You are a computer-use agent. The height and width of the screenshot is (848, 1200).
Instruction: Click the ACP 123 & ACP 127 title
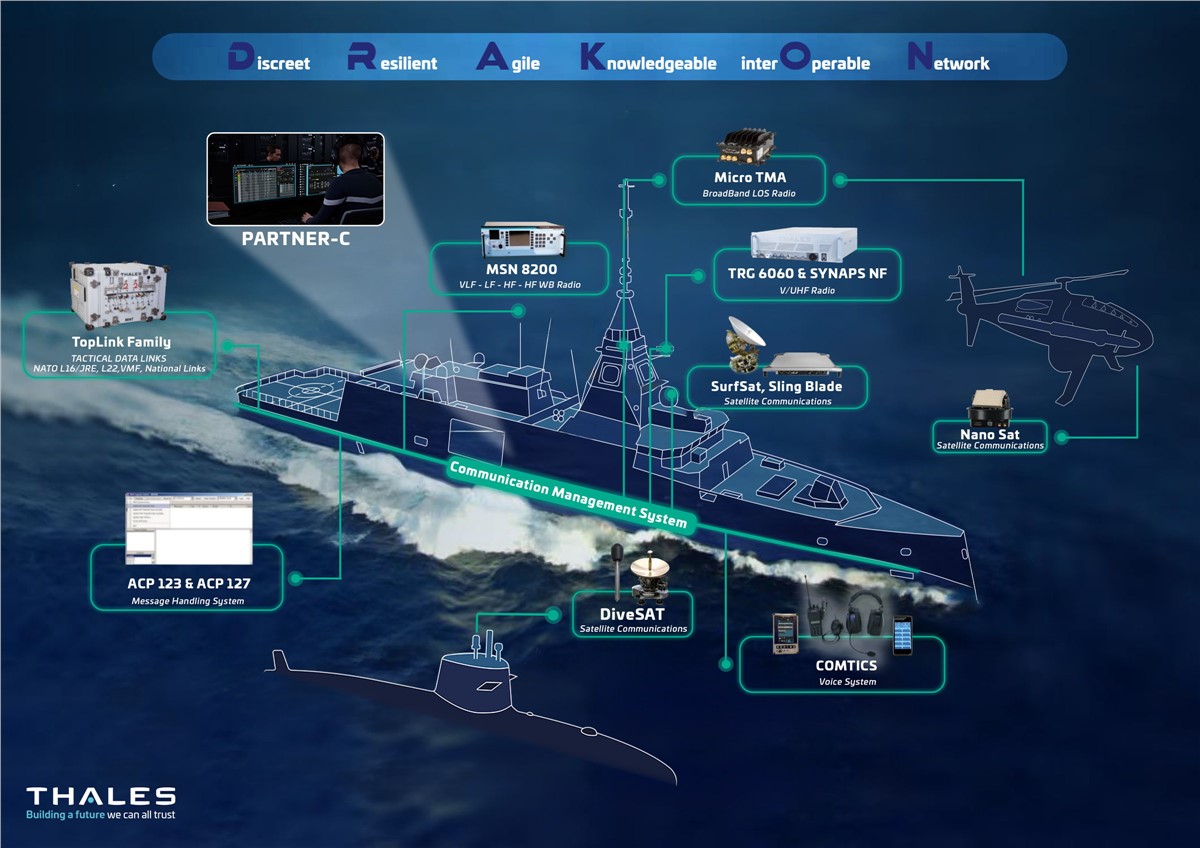188,583
